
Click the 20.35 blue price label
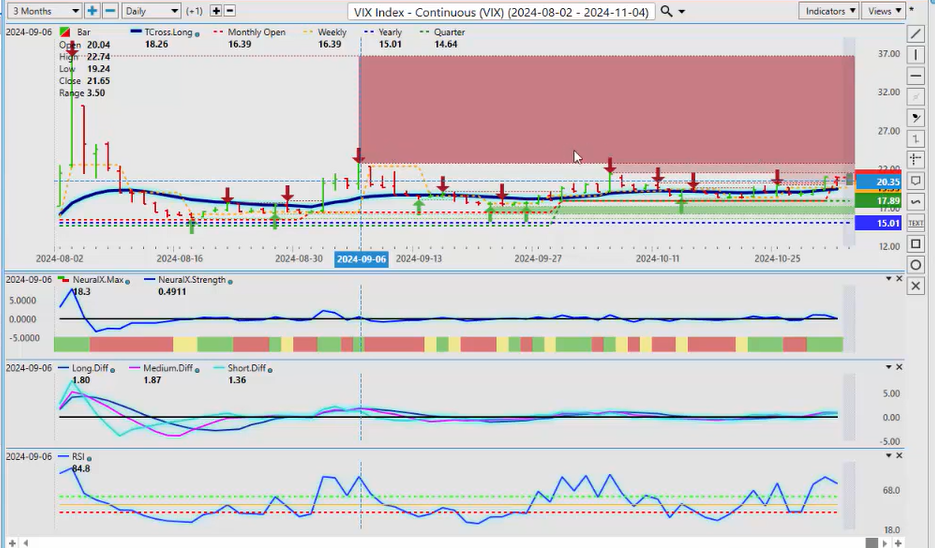(878, 182)
